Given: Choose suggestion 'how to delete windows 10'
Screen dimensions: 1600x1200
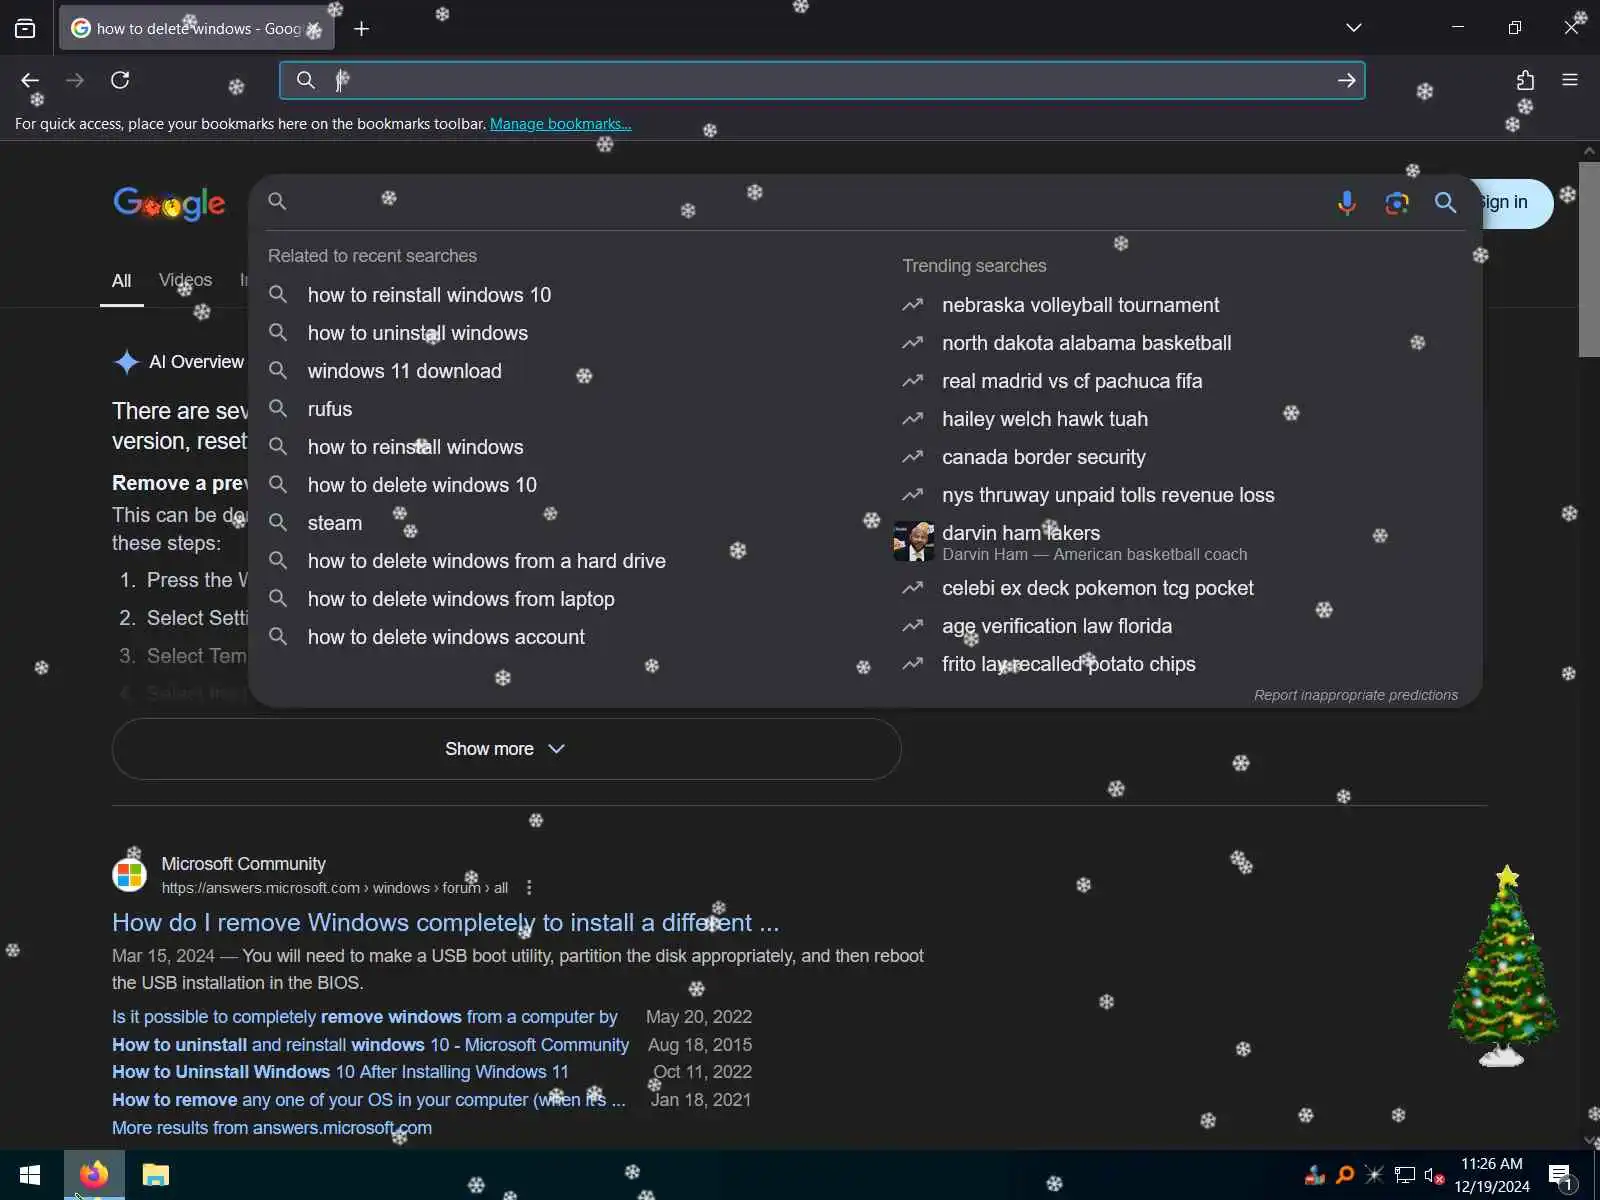Looking at the screenshot, I should [422, 485].
